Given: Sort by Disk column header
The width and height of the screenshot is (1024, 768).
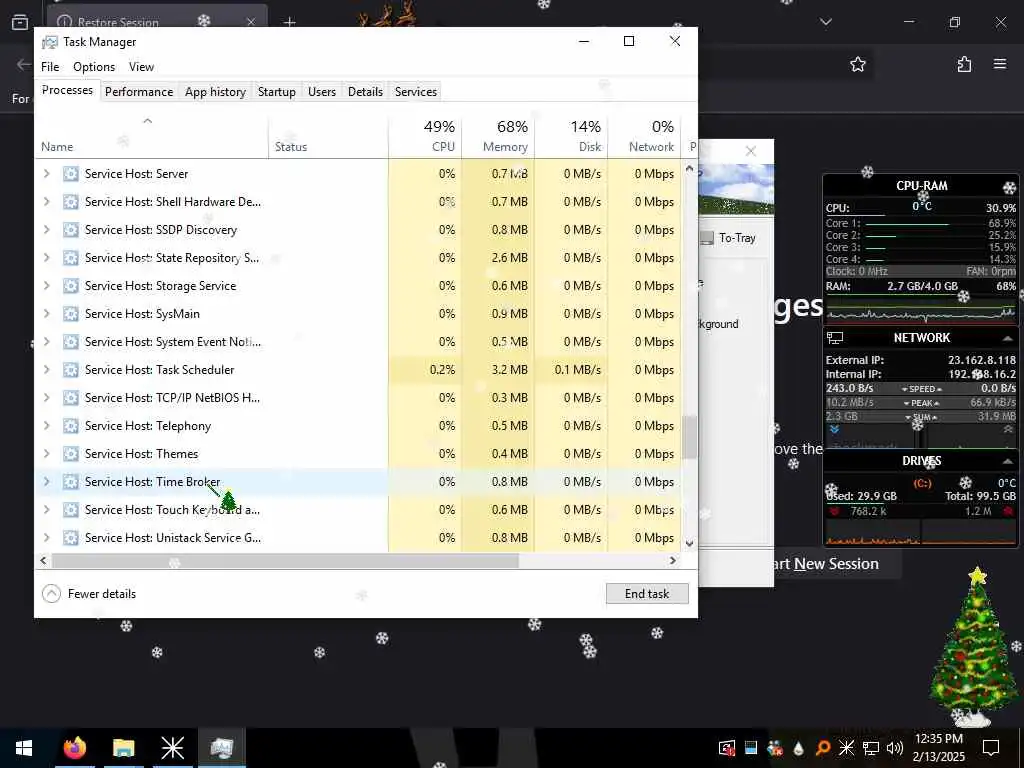Looking at the screenshot, I should (571, 136).
